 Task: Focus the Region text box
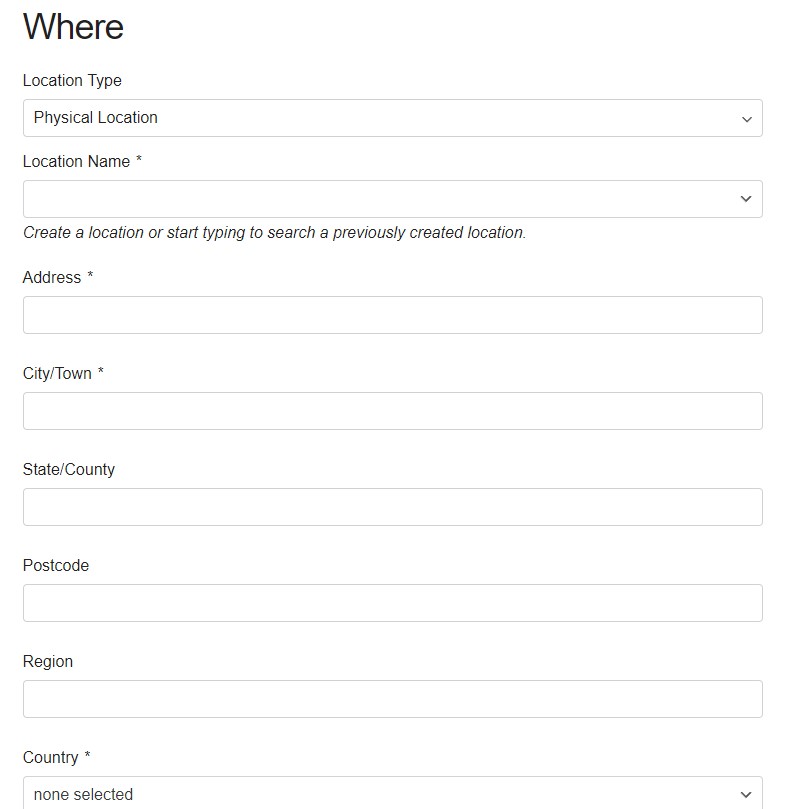(392, 699)
